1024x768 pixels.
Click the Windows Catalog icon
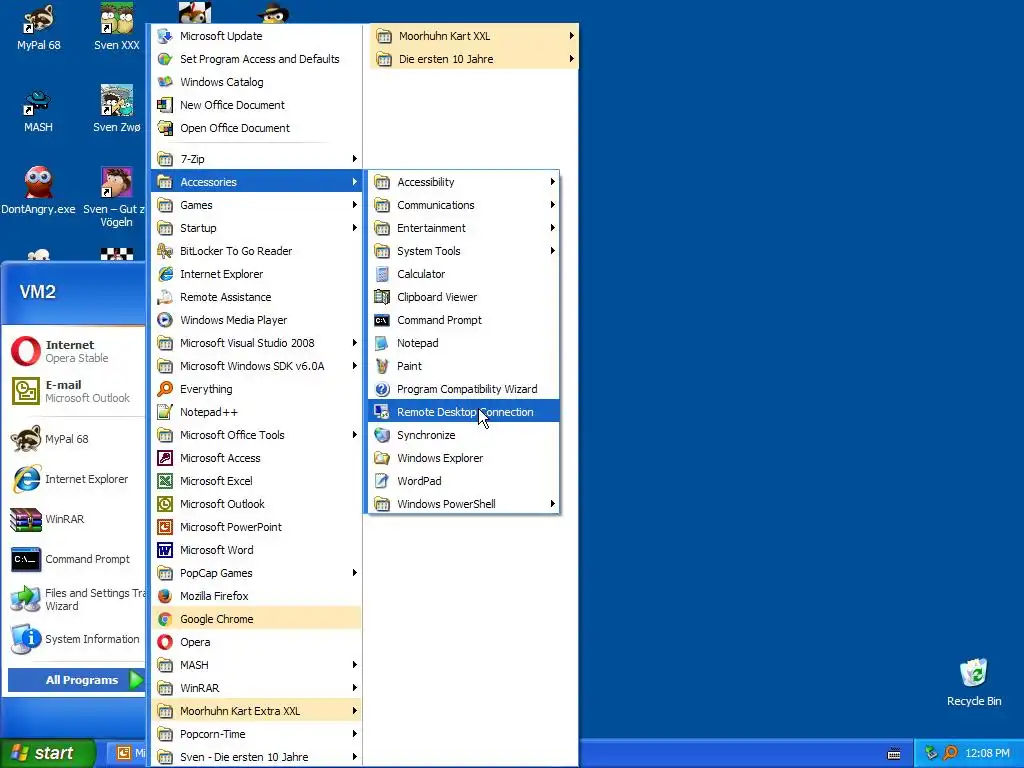click(165, 82)
